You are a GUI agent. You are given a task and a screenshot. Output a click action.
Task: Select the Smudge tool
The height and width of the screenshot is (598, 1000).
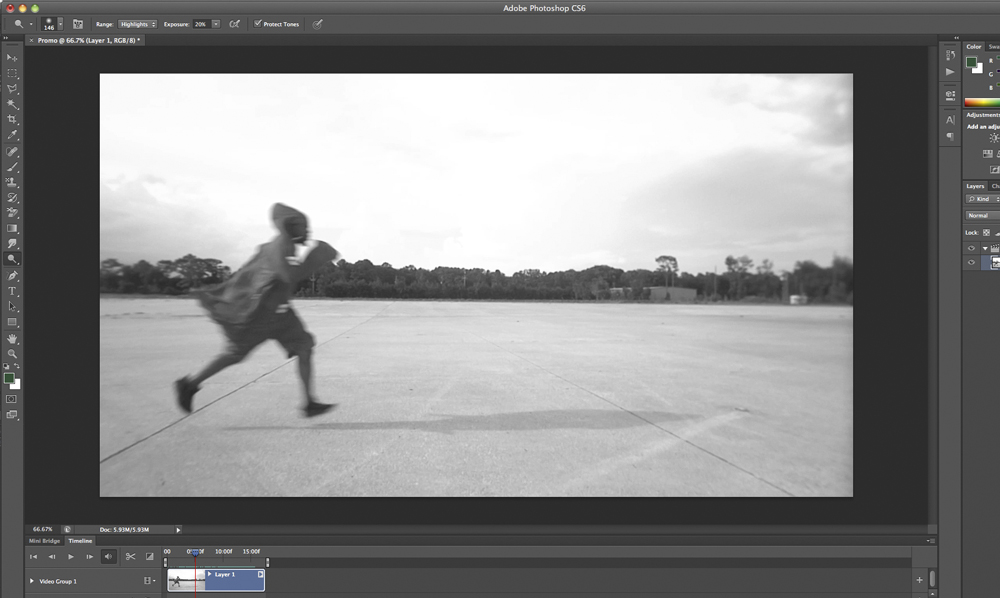[x=12, y=244]
